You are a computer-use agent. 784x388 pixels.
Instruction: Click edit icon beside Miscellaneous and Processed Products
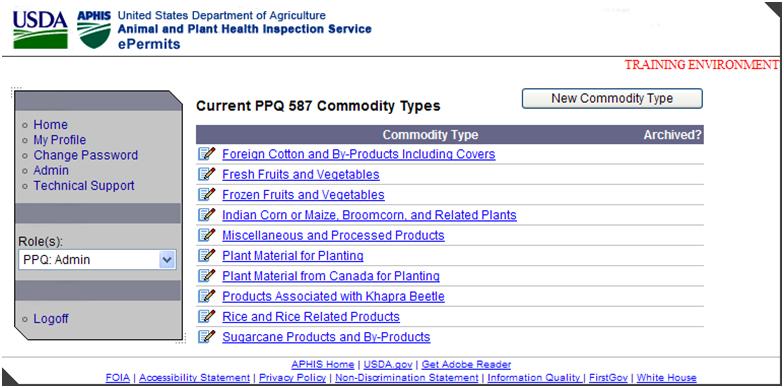[206, 235]
